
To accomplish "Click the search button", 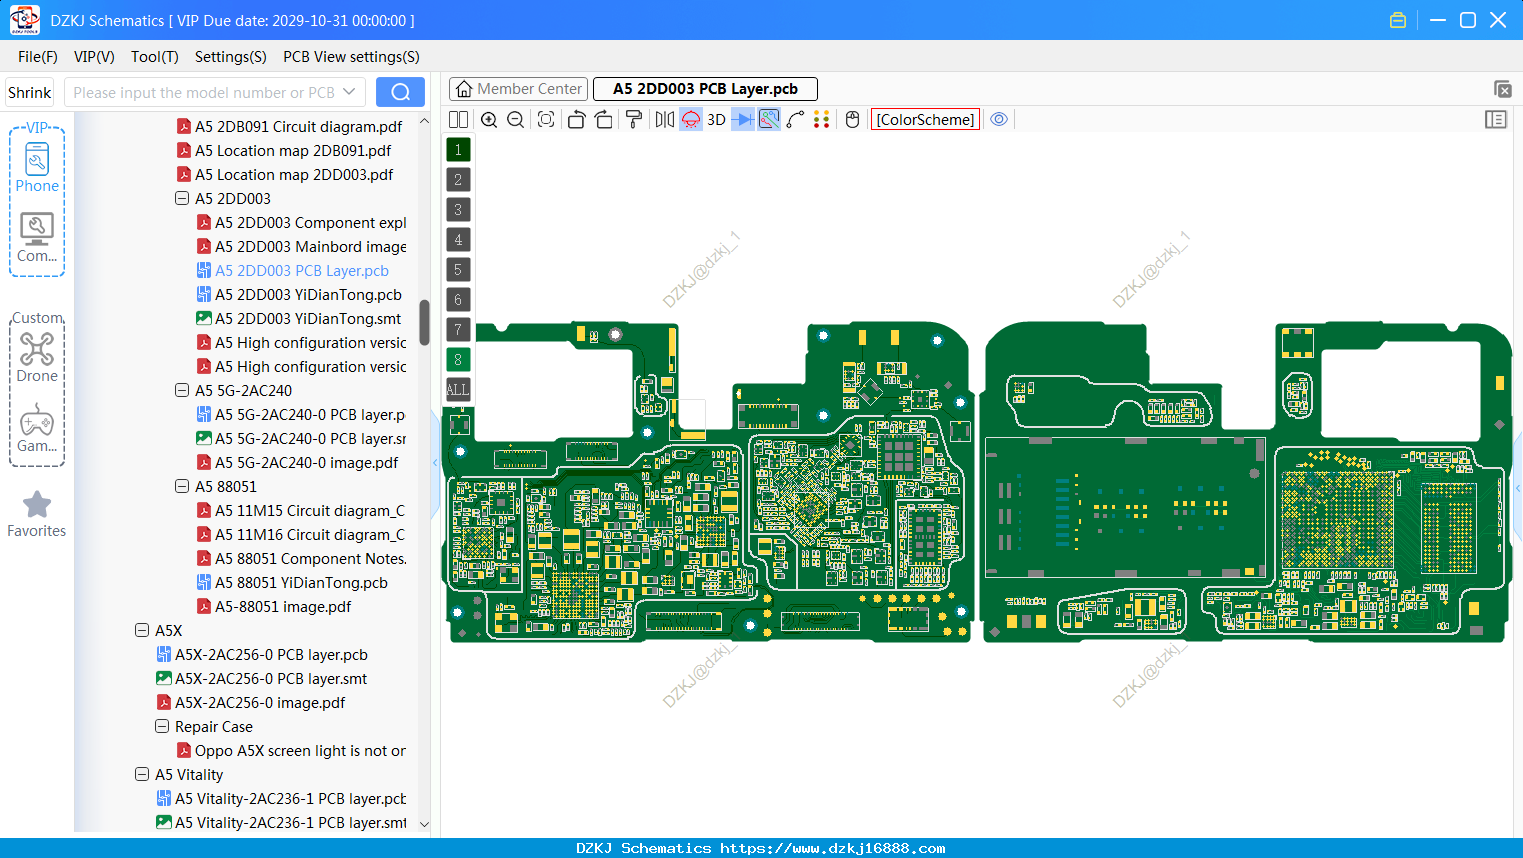I will click(400, 92).
